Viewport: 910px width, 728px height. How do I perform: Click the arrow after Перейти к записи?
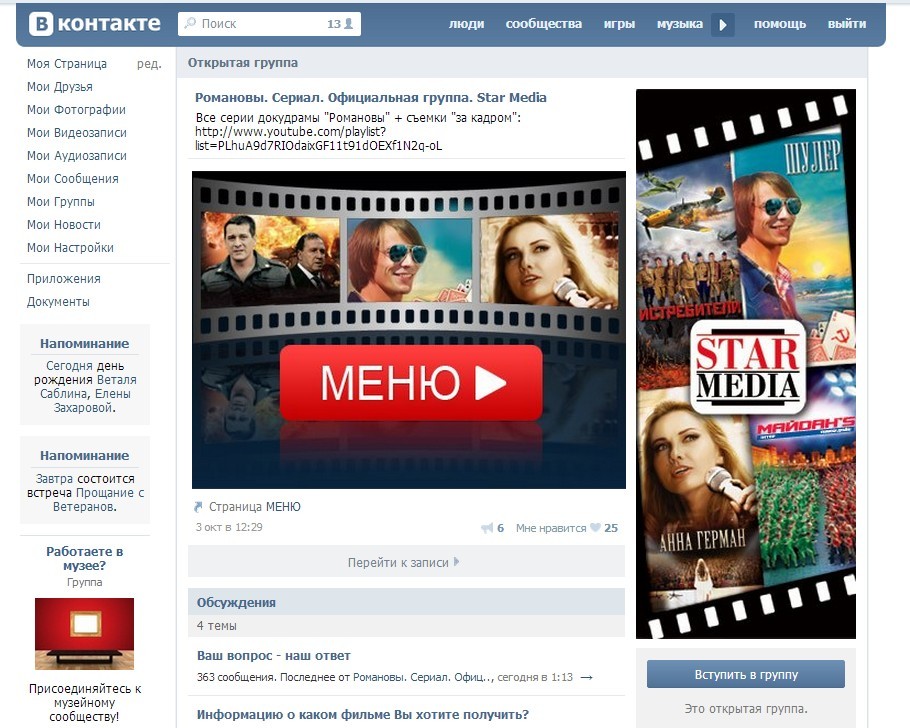[x=457, y=561]
